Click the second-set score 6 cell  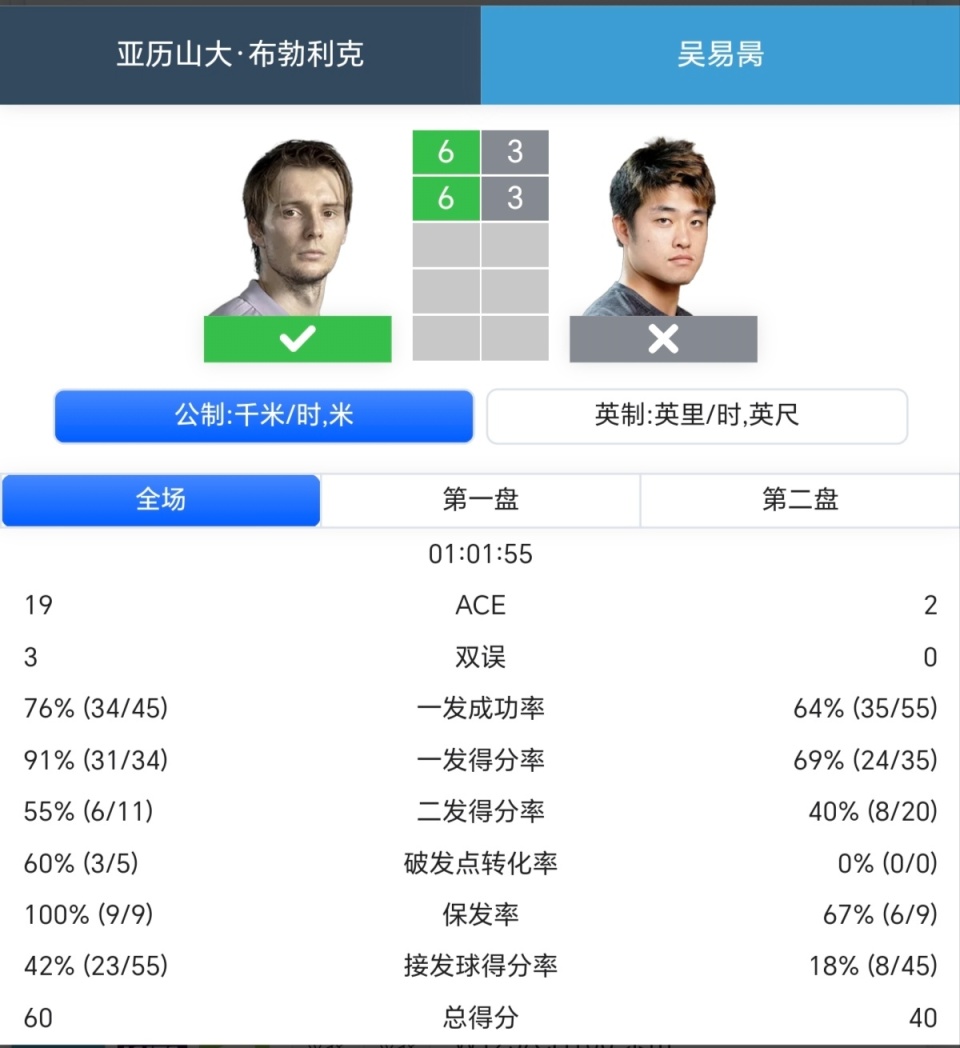click(x=445, y=198)
